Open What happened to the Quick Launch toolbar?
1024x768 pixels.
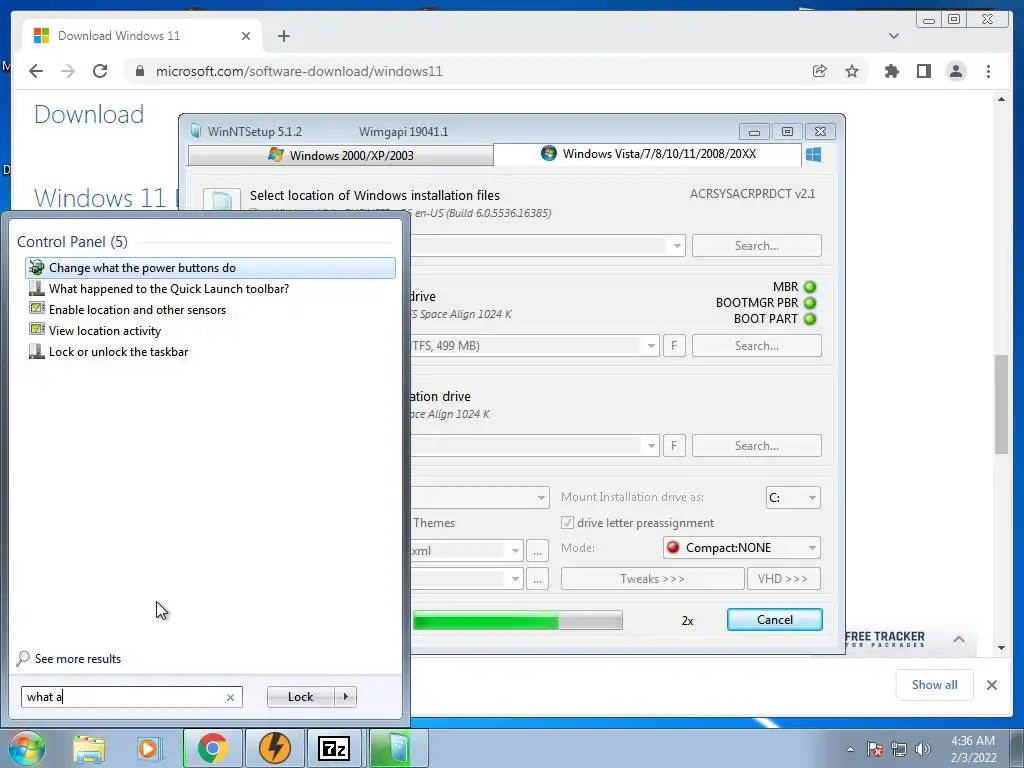pos(210,289)
